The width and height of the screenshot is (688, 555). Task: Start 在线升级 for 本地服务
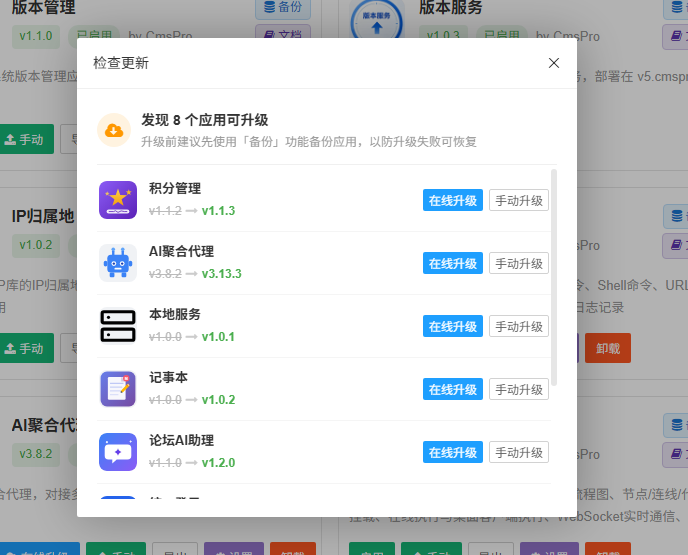point(453,326)
